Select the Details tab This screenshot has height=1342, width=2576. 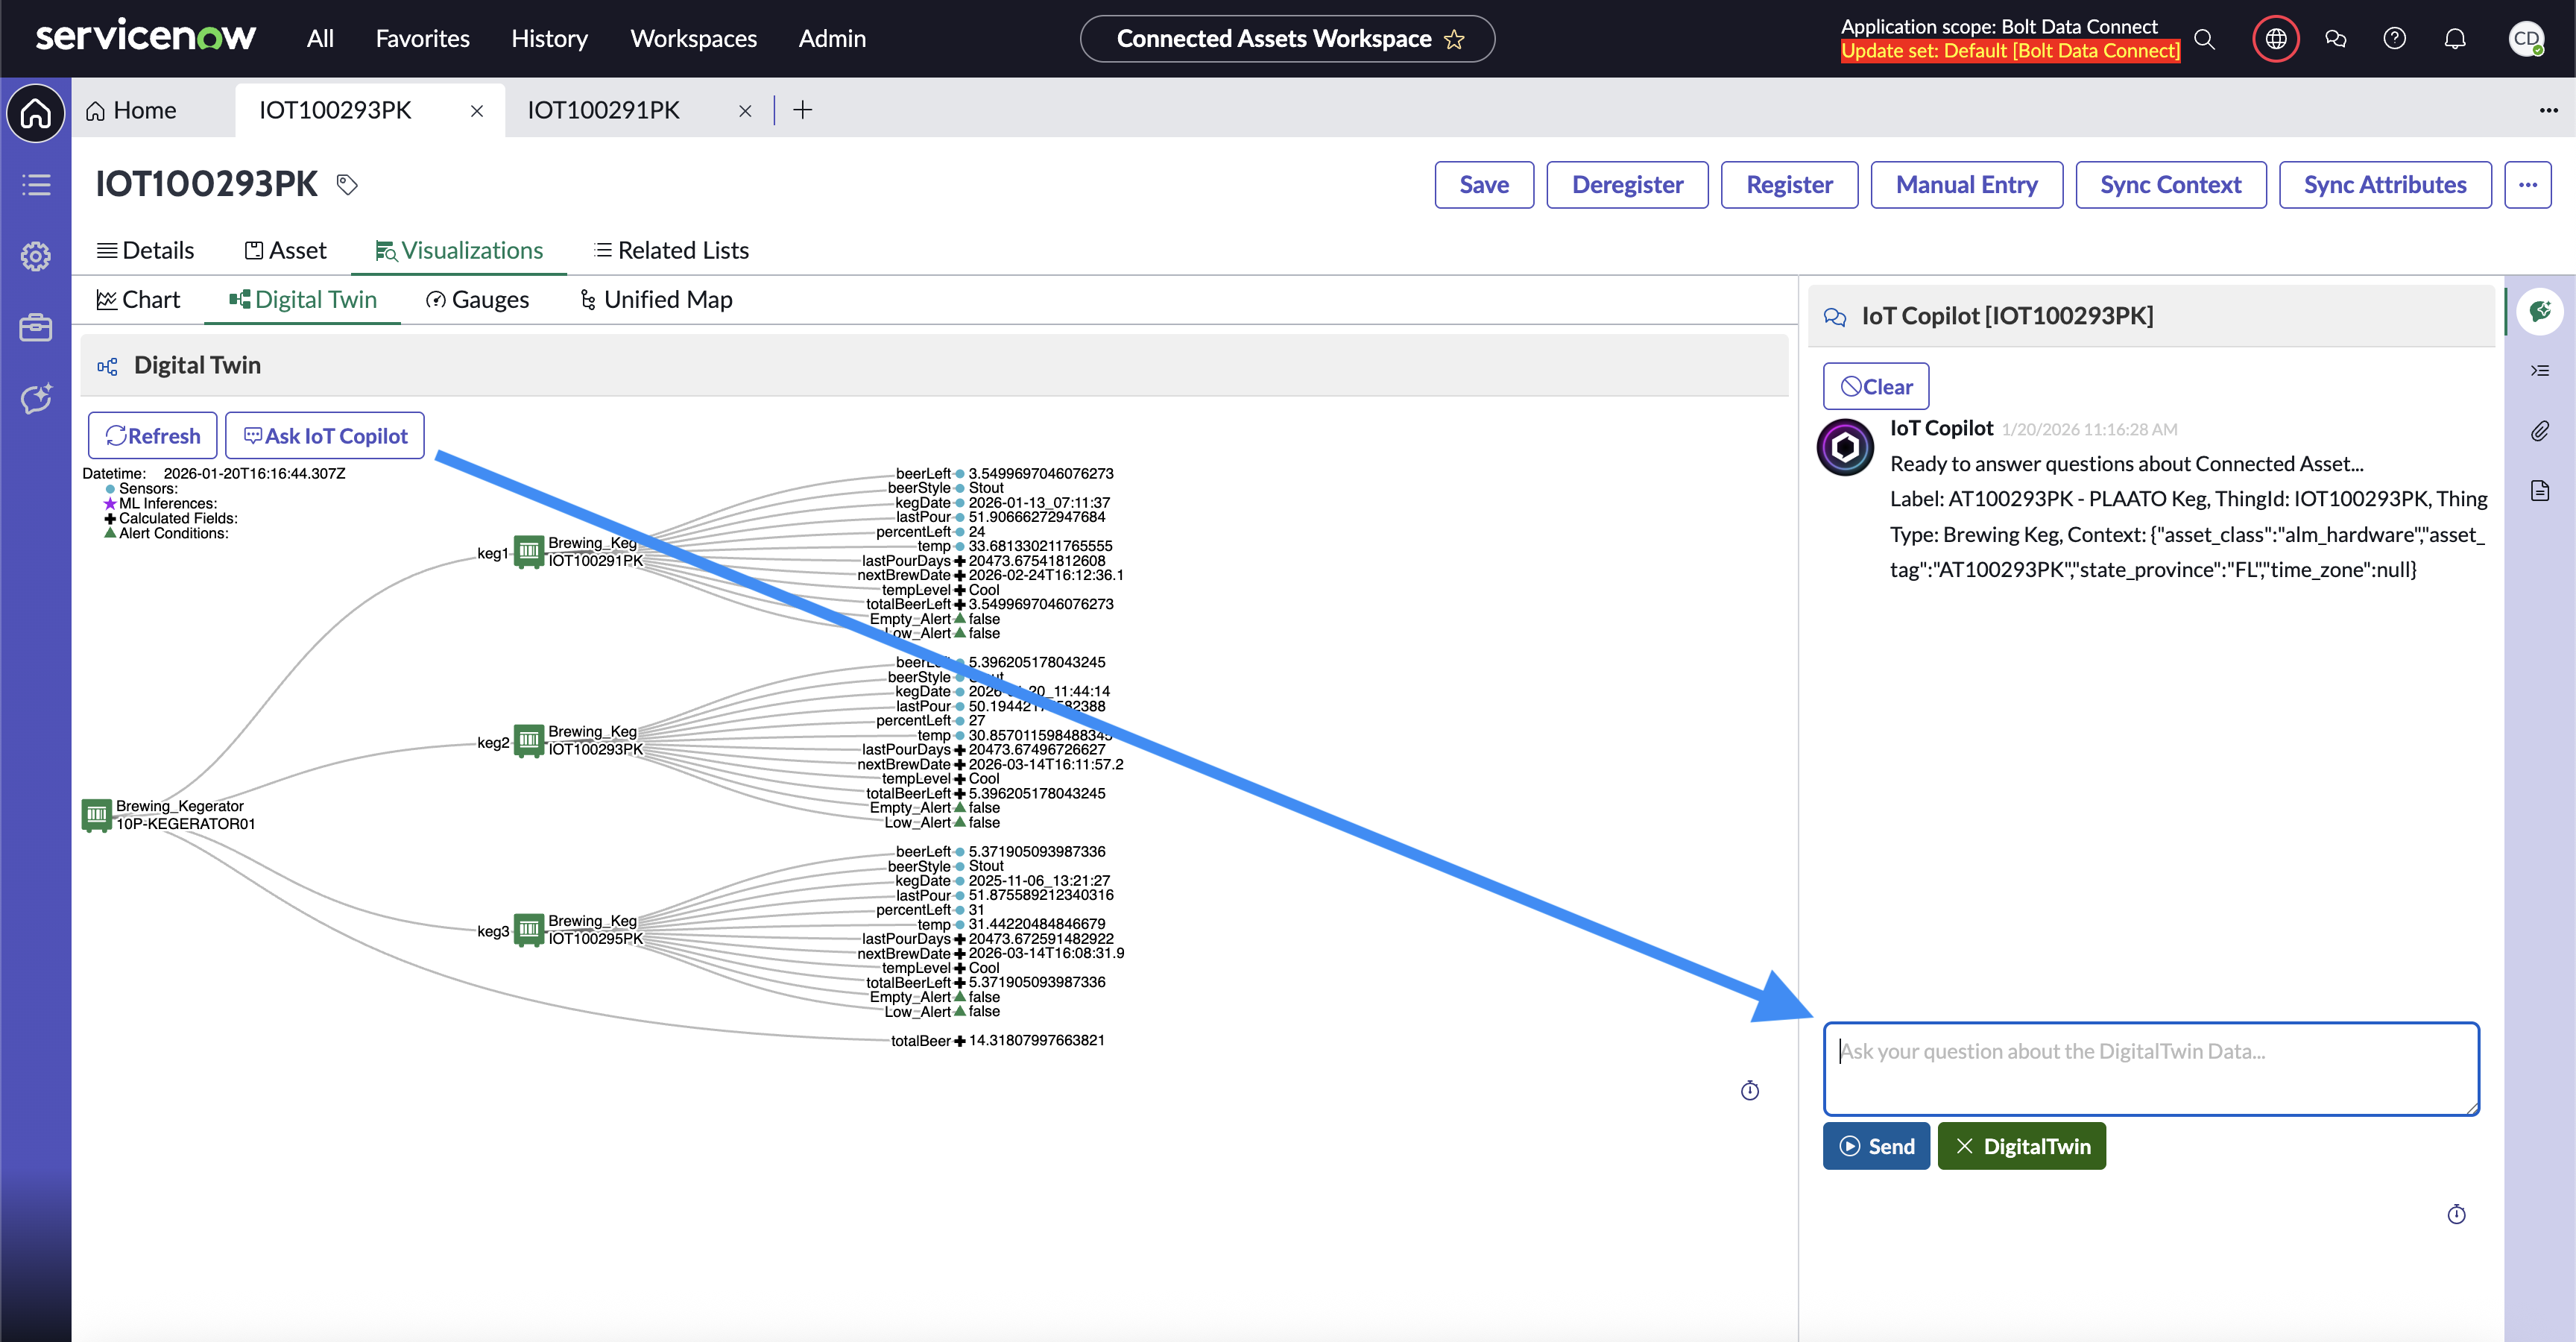146,250
